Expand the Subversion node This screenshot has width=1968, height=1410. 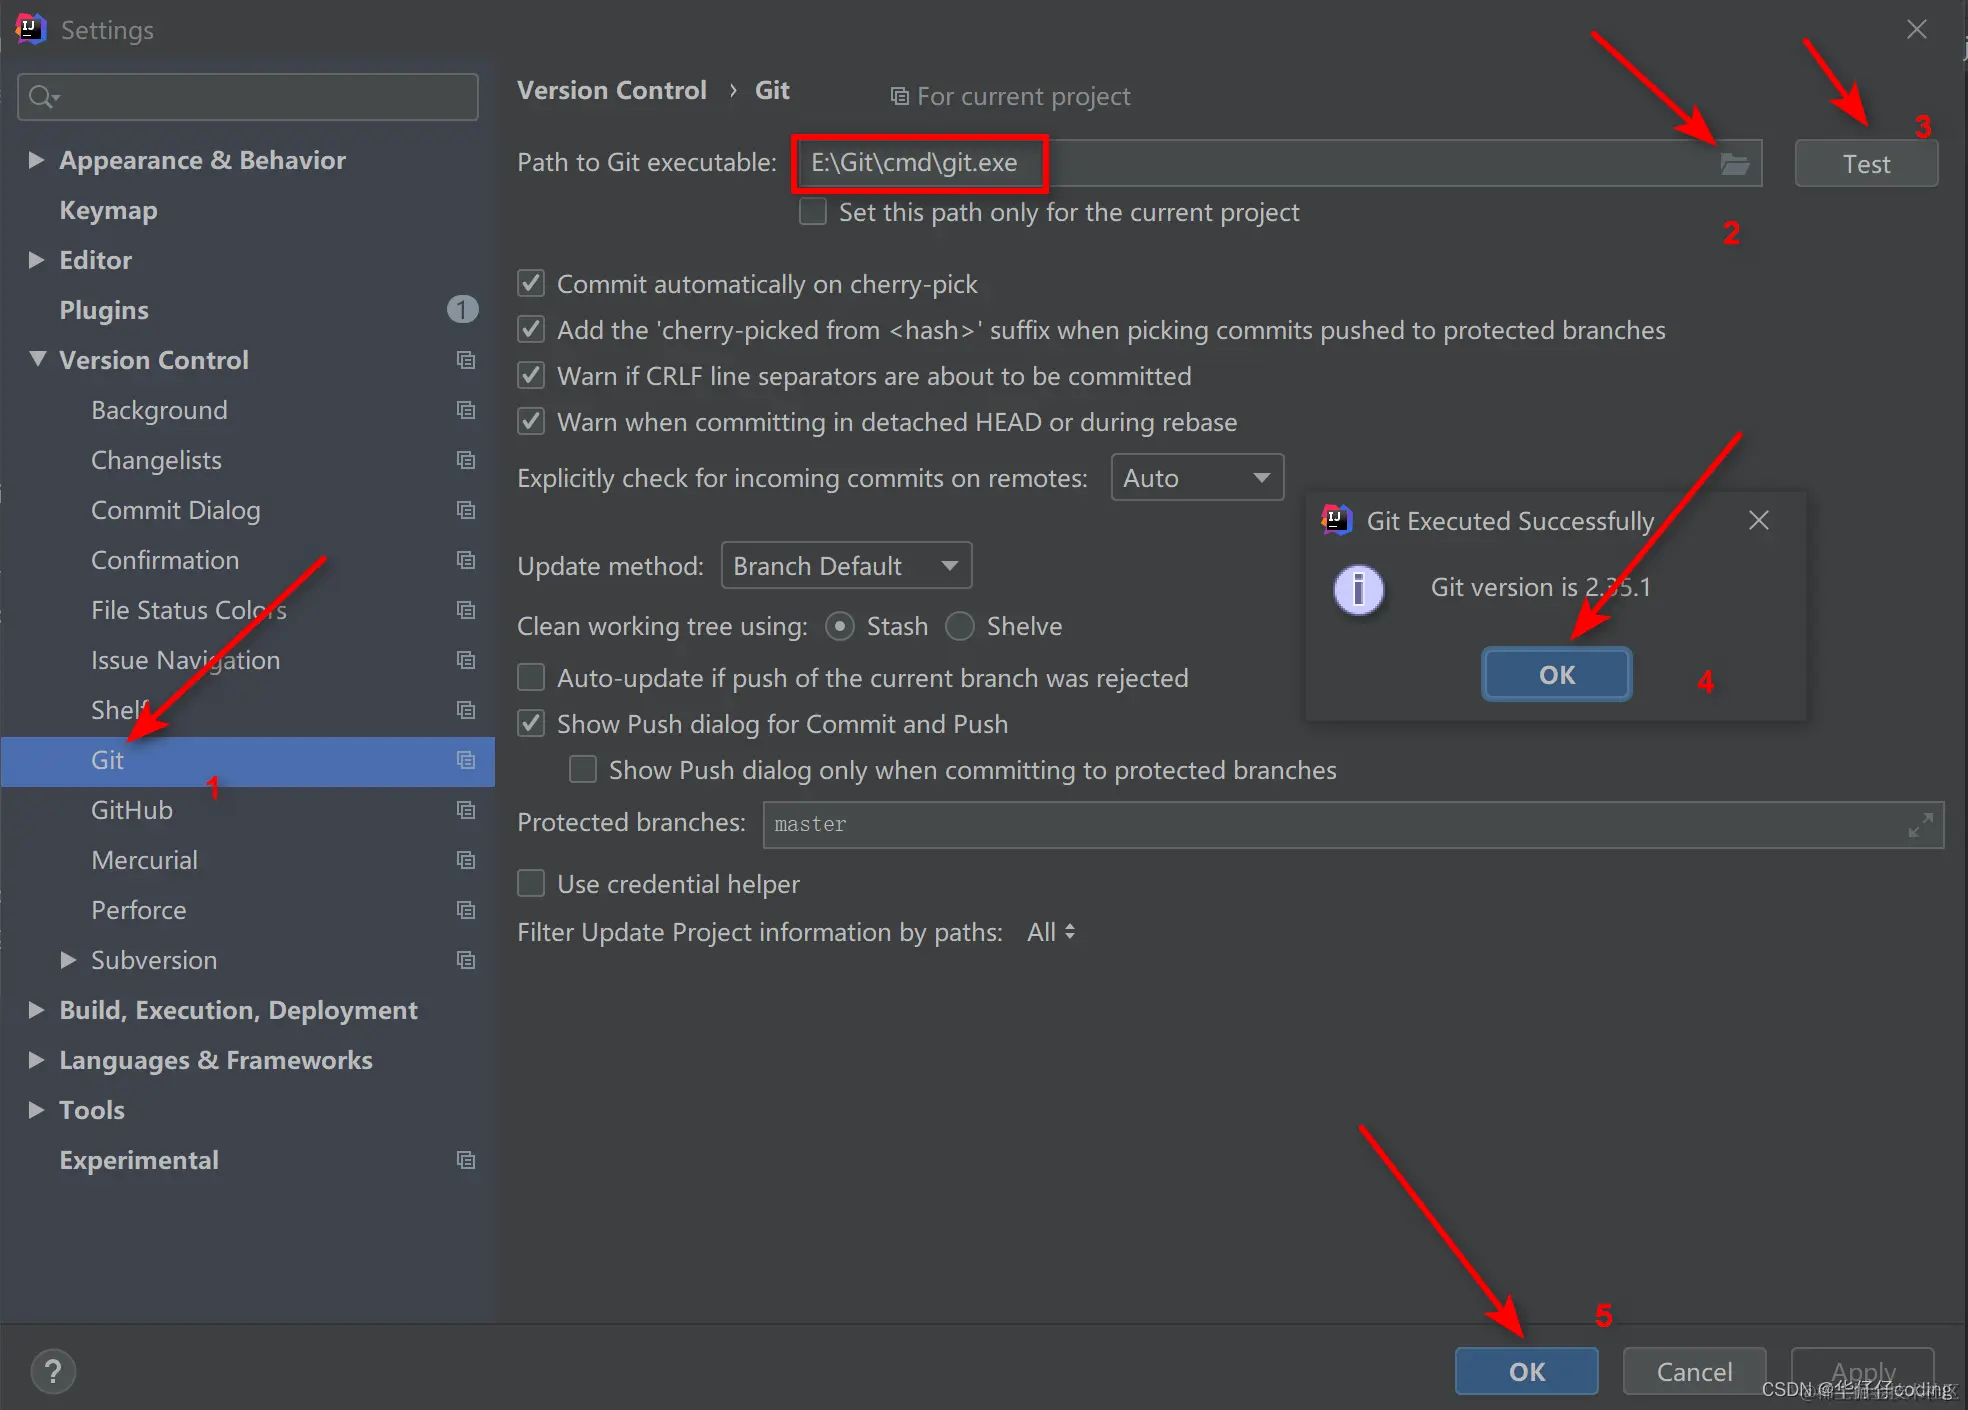click(68, 960)
